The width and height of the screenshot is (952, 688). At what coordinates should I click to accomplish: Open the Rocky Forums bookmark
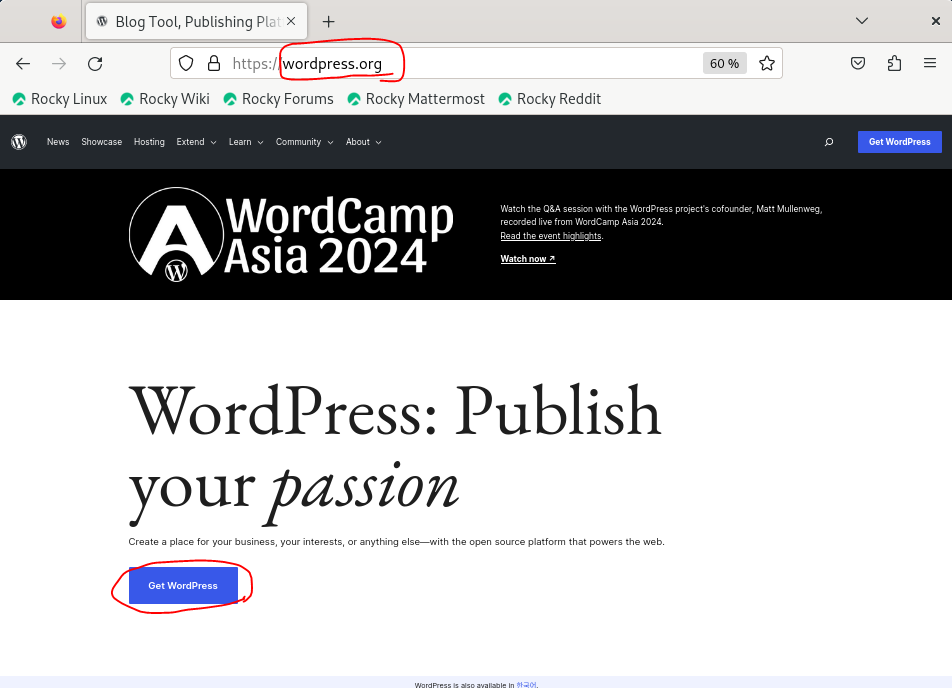point(279,99)
